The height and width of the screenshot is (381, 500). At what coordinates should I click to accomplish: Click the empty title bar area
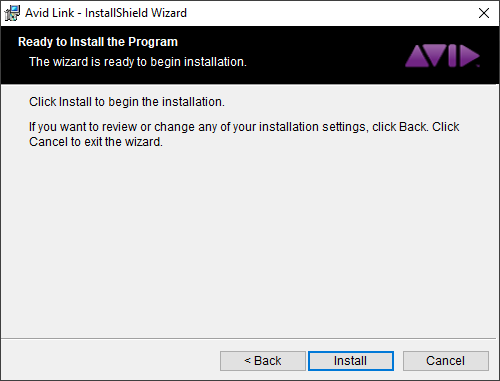[x=330, y=13]
